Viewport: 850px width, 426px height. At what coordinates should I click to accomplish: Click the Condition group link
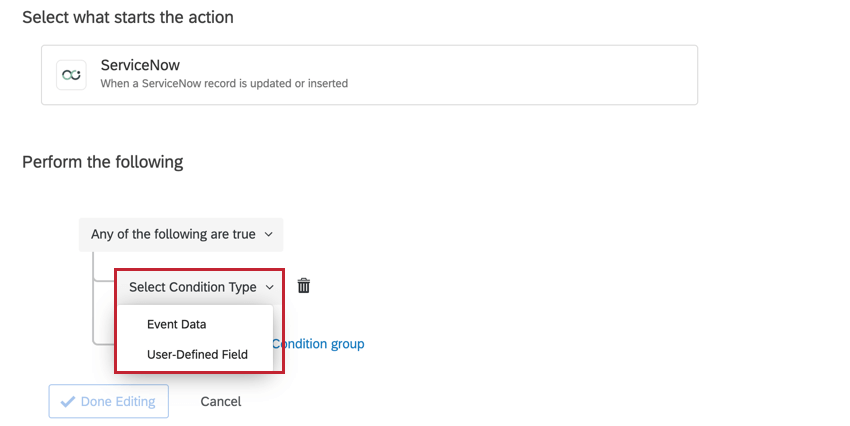click(x=318, y=344)
